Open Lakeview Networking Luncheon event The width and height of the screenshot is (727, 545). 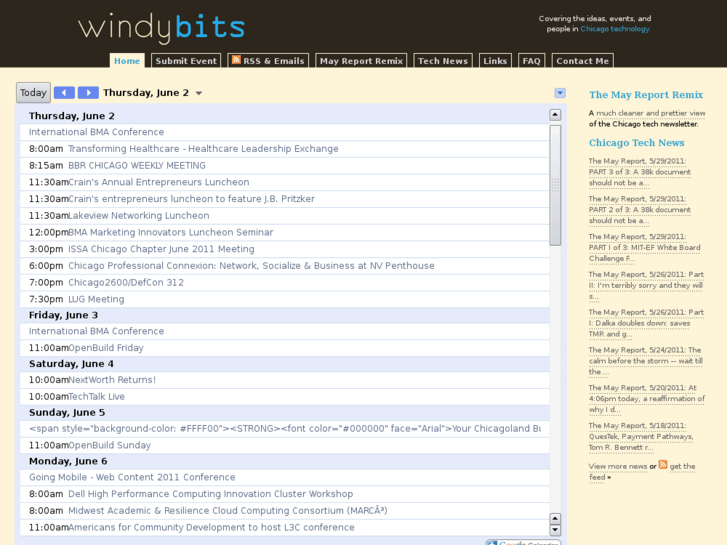point(139,216)
